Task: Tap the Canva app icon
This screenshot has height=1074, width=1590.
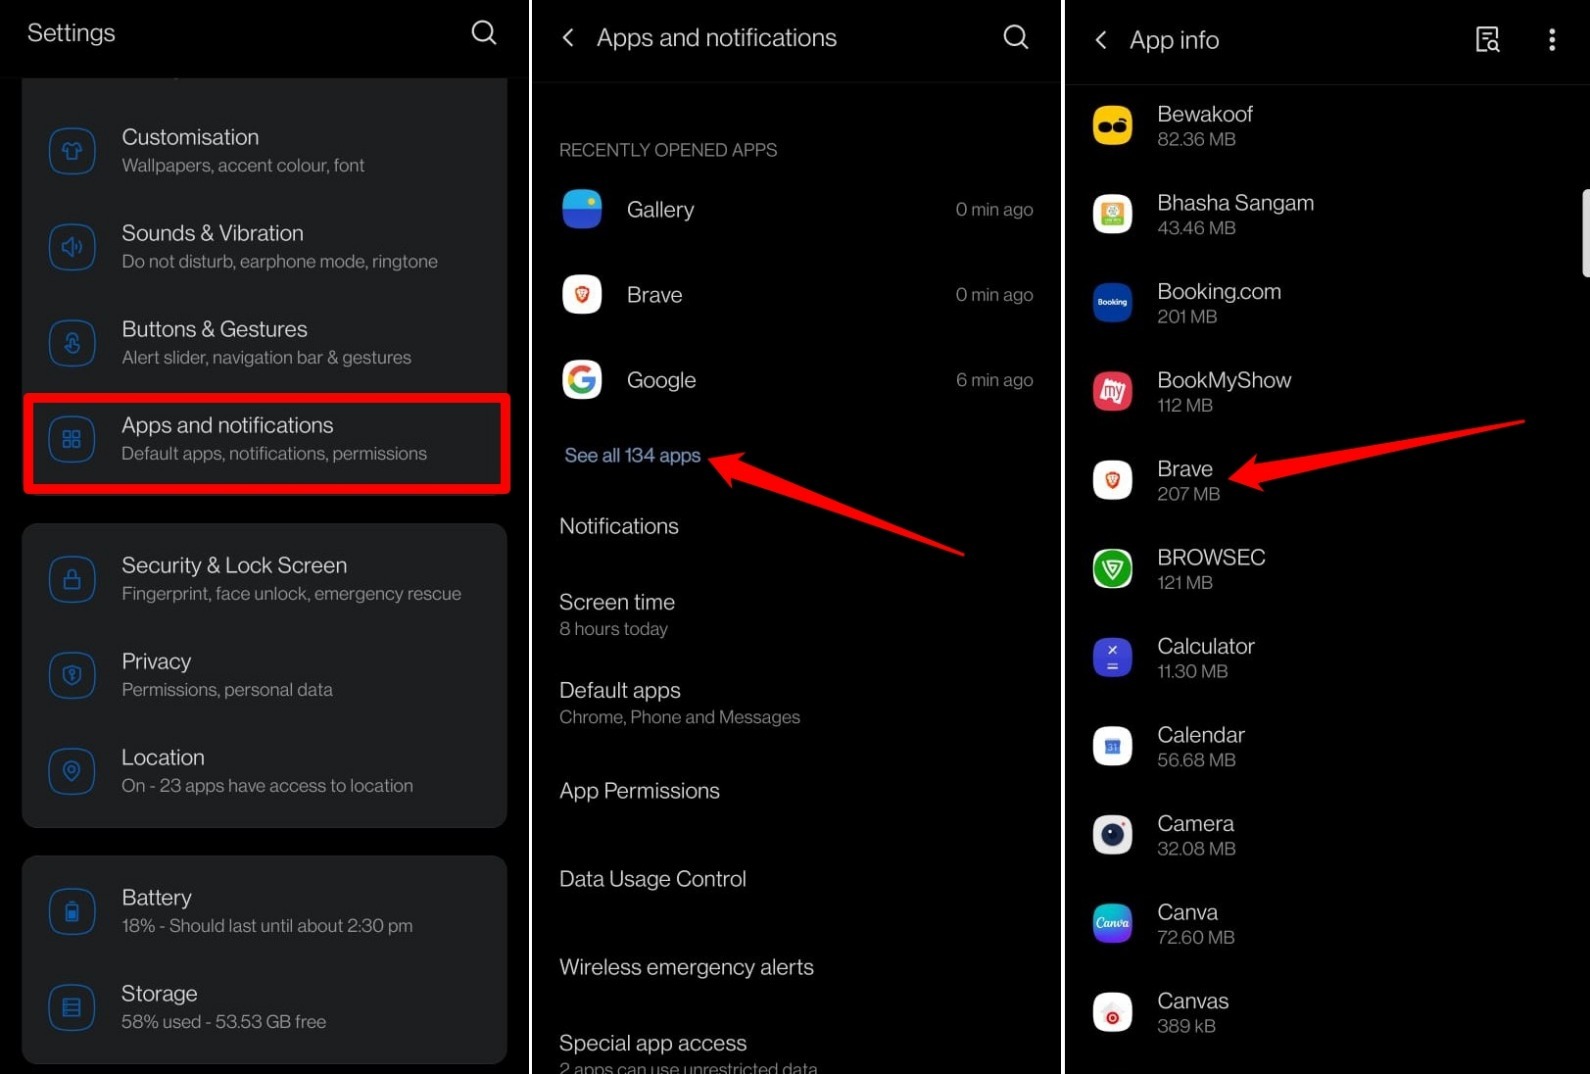Action: tap(1112, 923)
